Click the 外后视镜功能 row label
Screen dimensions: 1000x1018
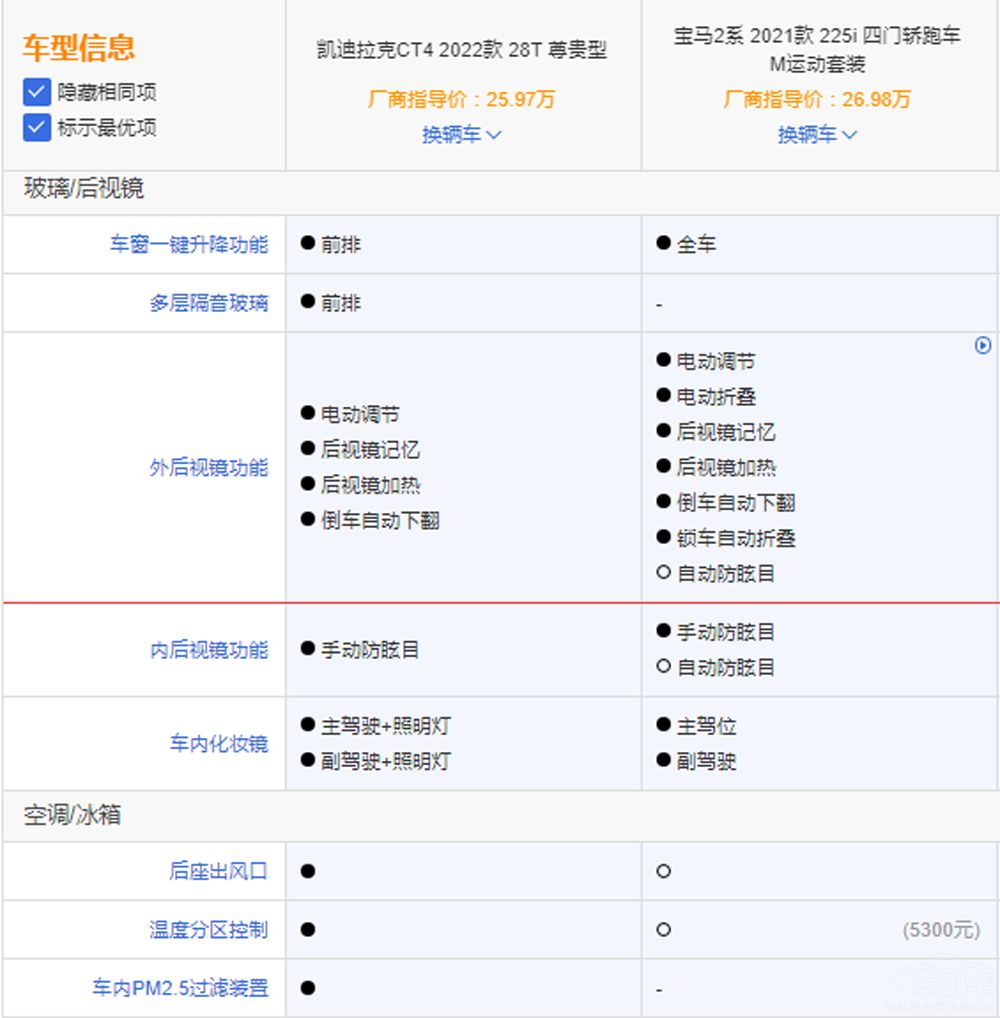[x=209, y=468]
